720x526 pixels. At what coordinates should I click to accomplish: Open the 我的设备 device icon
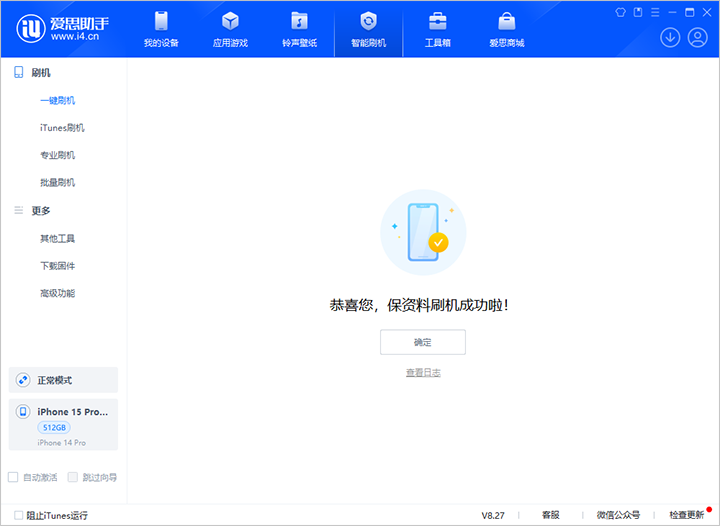[x=161, y=21]
